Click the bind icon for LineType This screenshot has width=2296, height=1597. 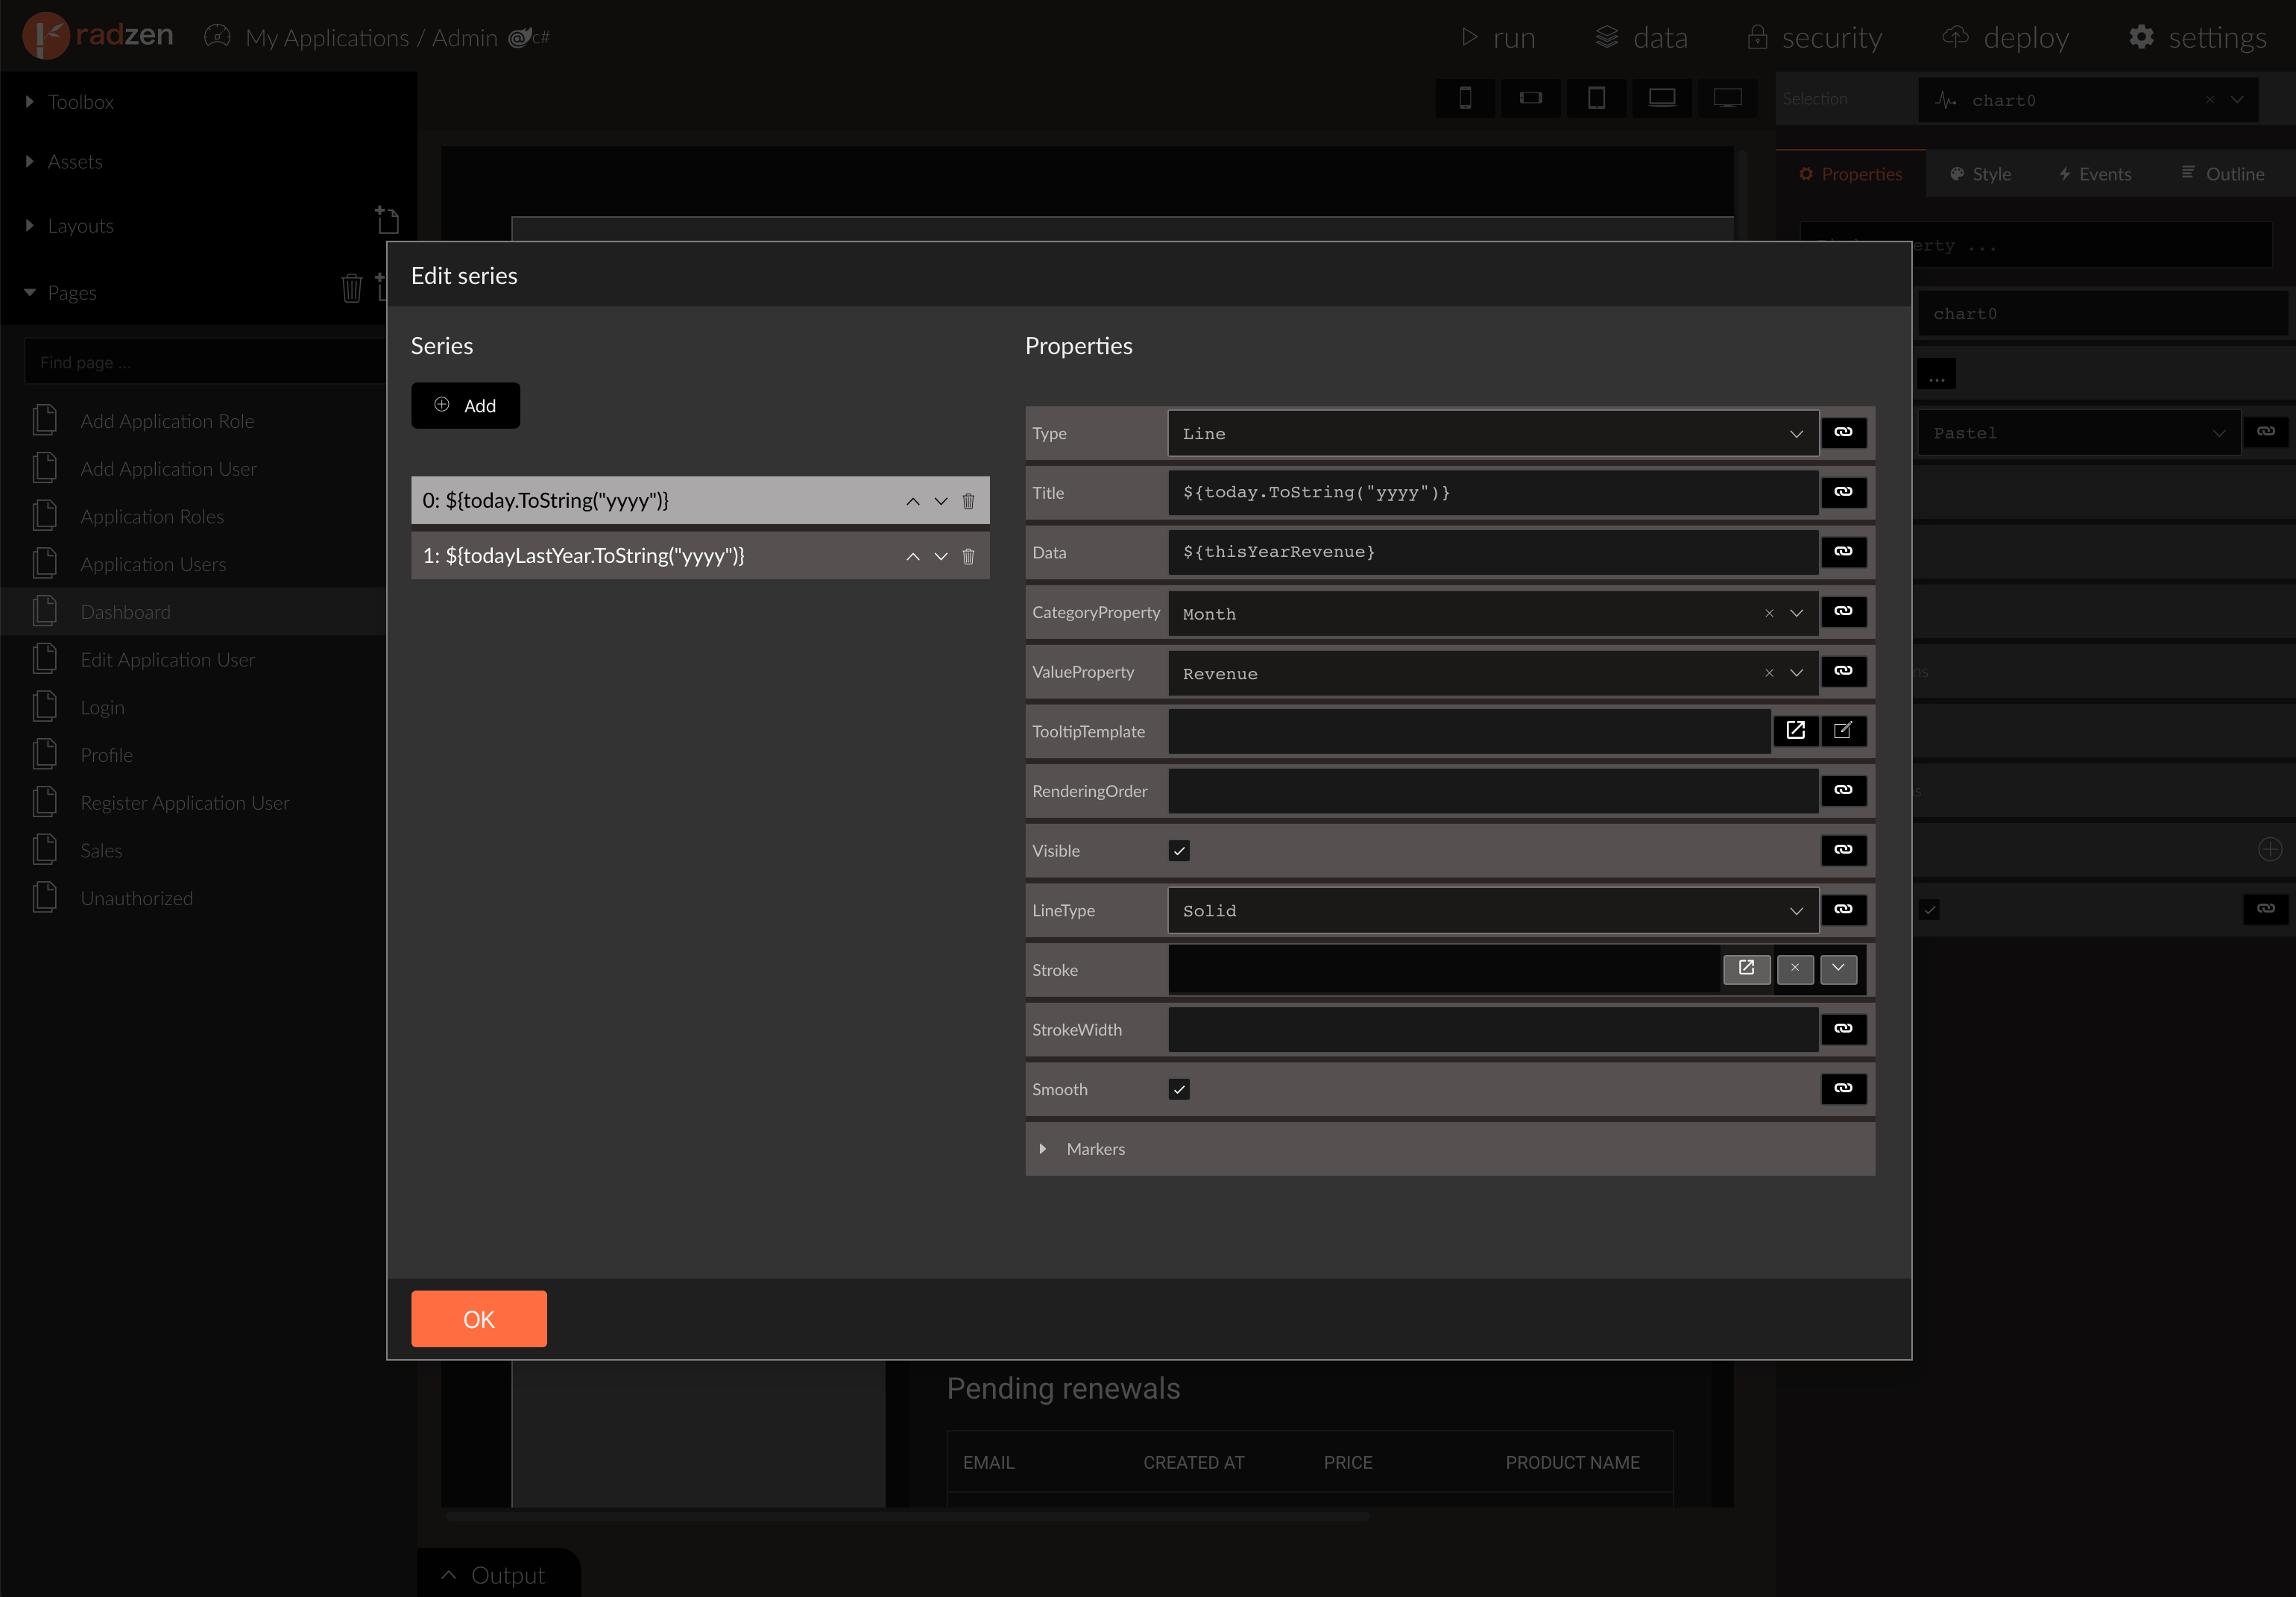point(1843,910)
